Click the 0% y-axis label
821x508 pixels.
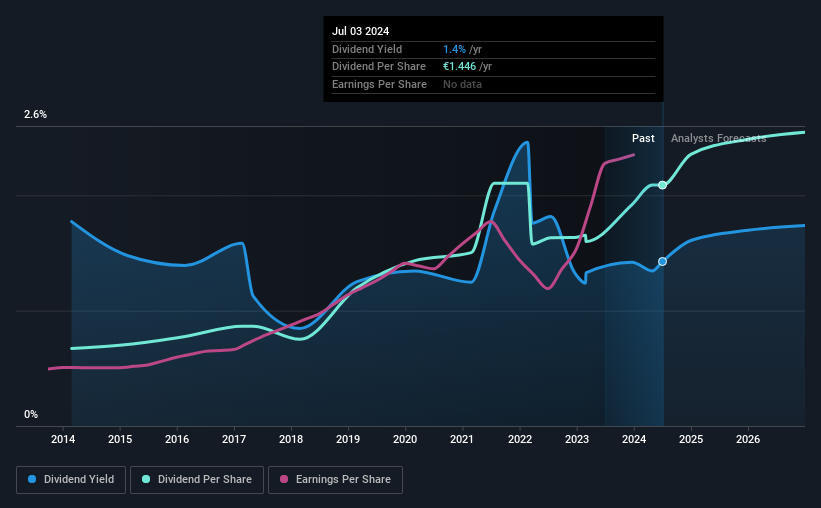tap(31, 414)
